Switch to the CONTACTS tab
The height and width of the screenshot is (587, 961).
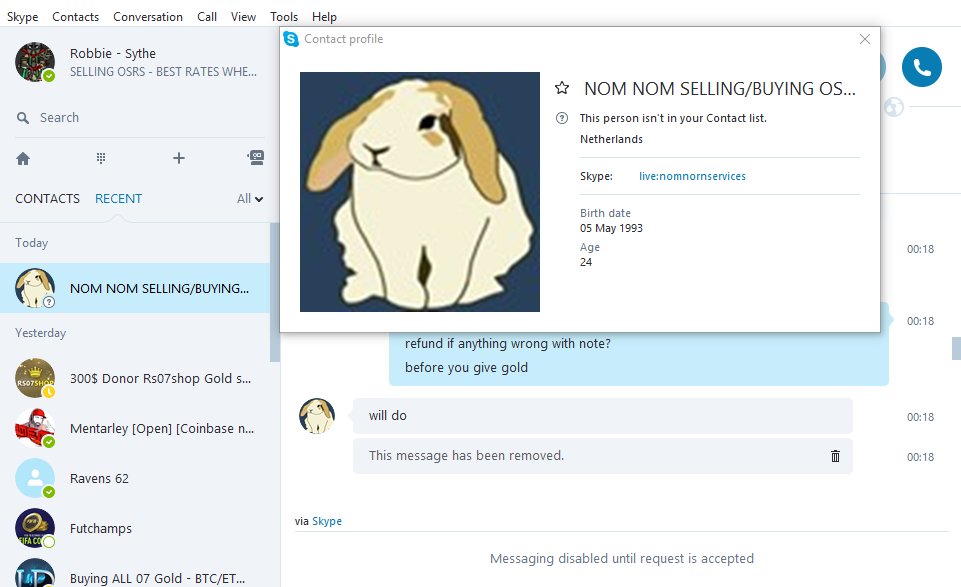47,199
